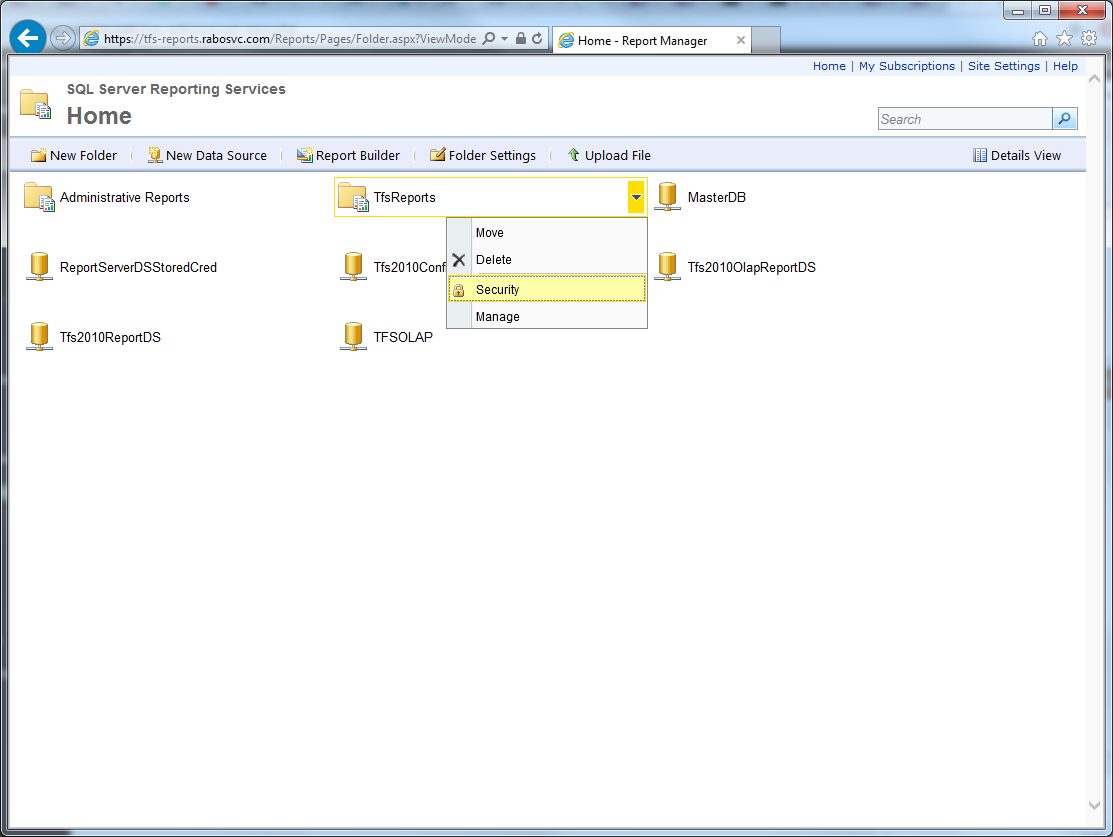Click the ReportServerDSStoredCred data source icon
This screenshot has height=837, width=1113.
(x=39, y=267)
